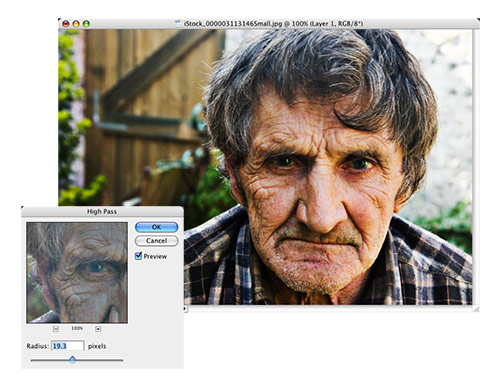Click the Radius input field
The image size is (500, 382).
[x=68, y=346]
